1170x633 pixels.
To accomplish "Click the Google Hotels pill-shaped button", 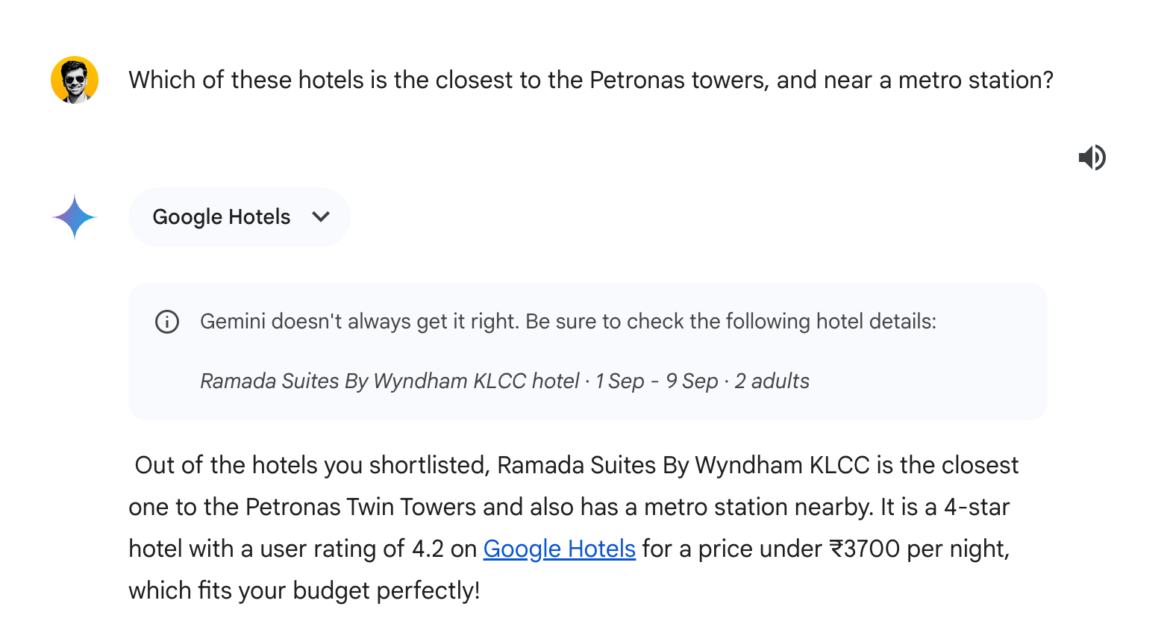I will pyautogui.click(x=239, y=217).
